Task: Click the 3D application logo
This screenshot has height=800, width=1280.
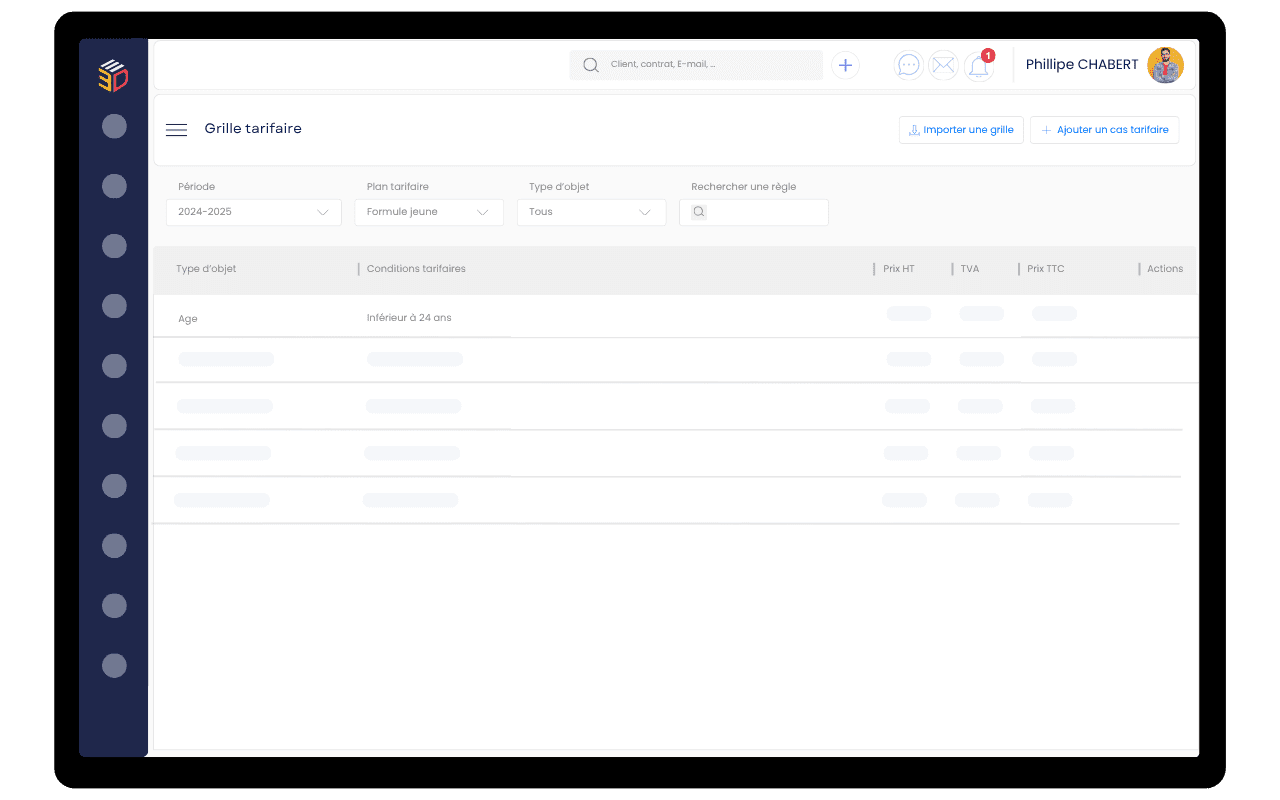Action: pyautogui.click(x=113, y=76)
